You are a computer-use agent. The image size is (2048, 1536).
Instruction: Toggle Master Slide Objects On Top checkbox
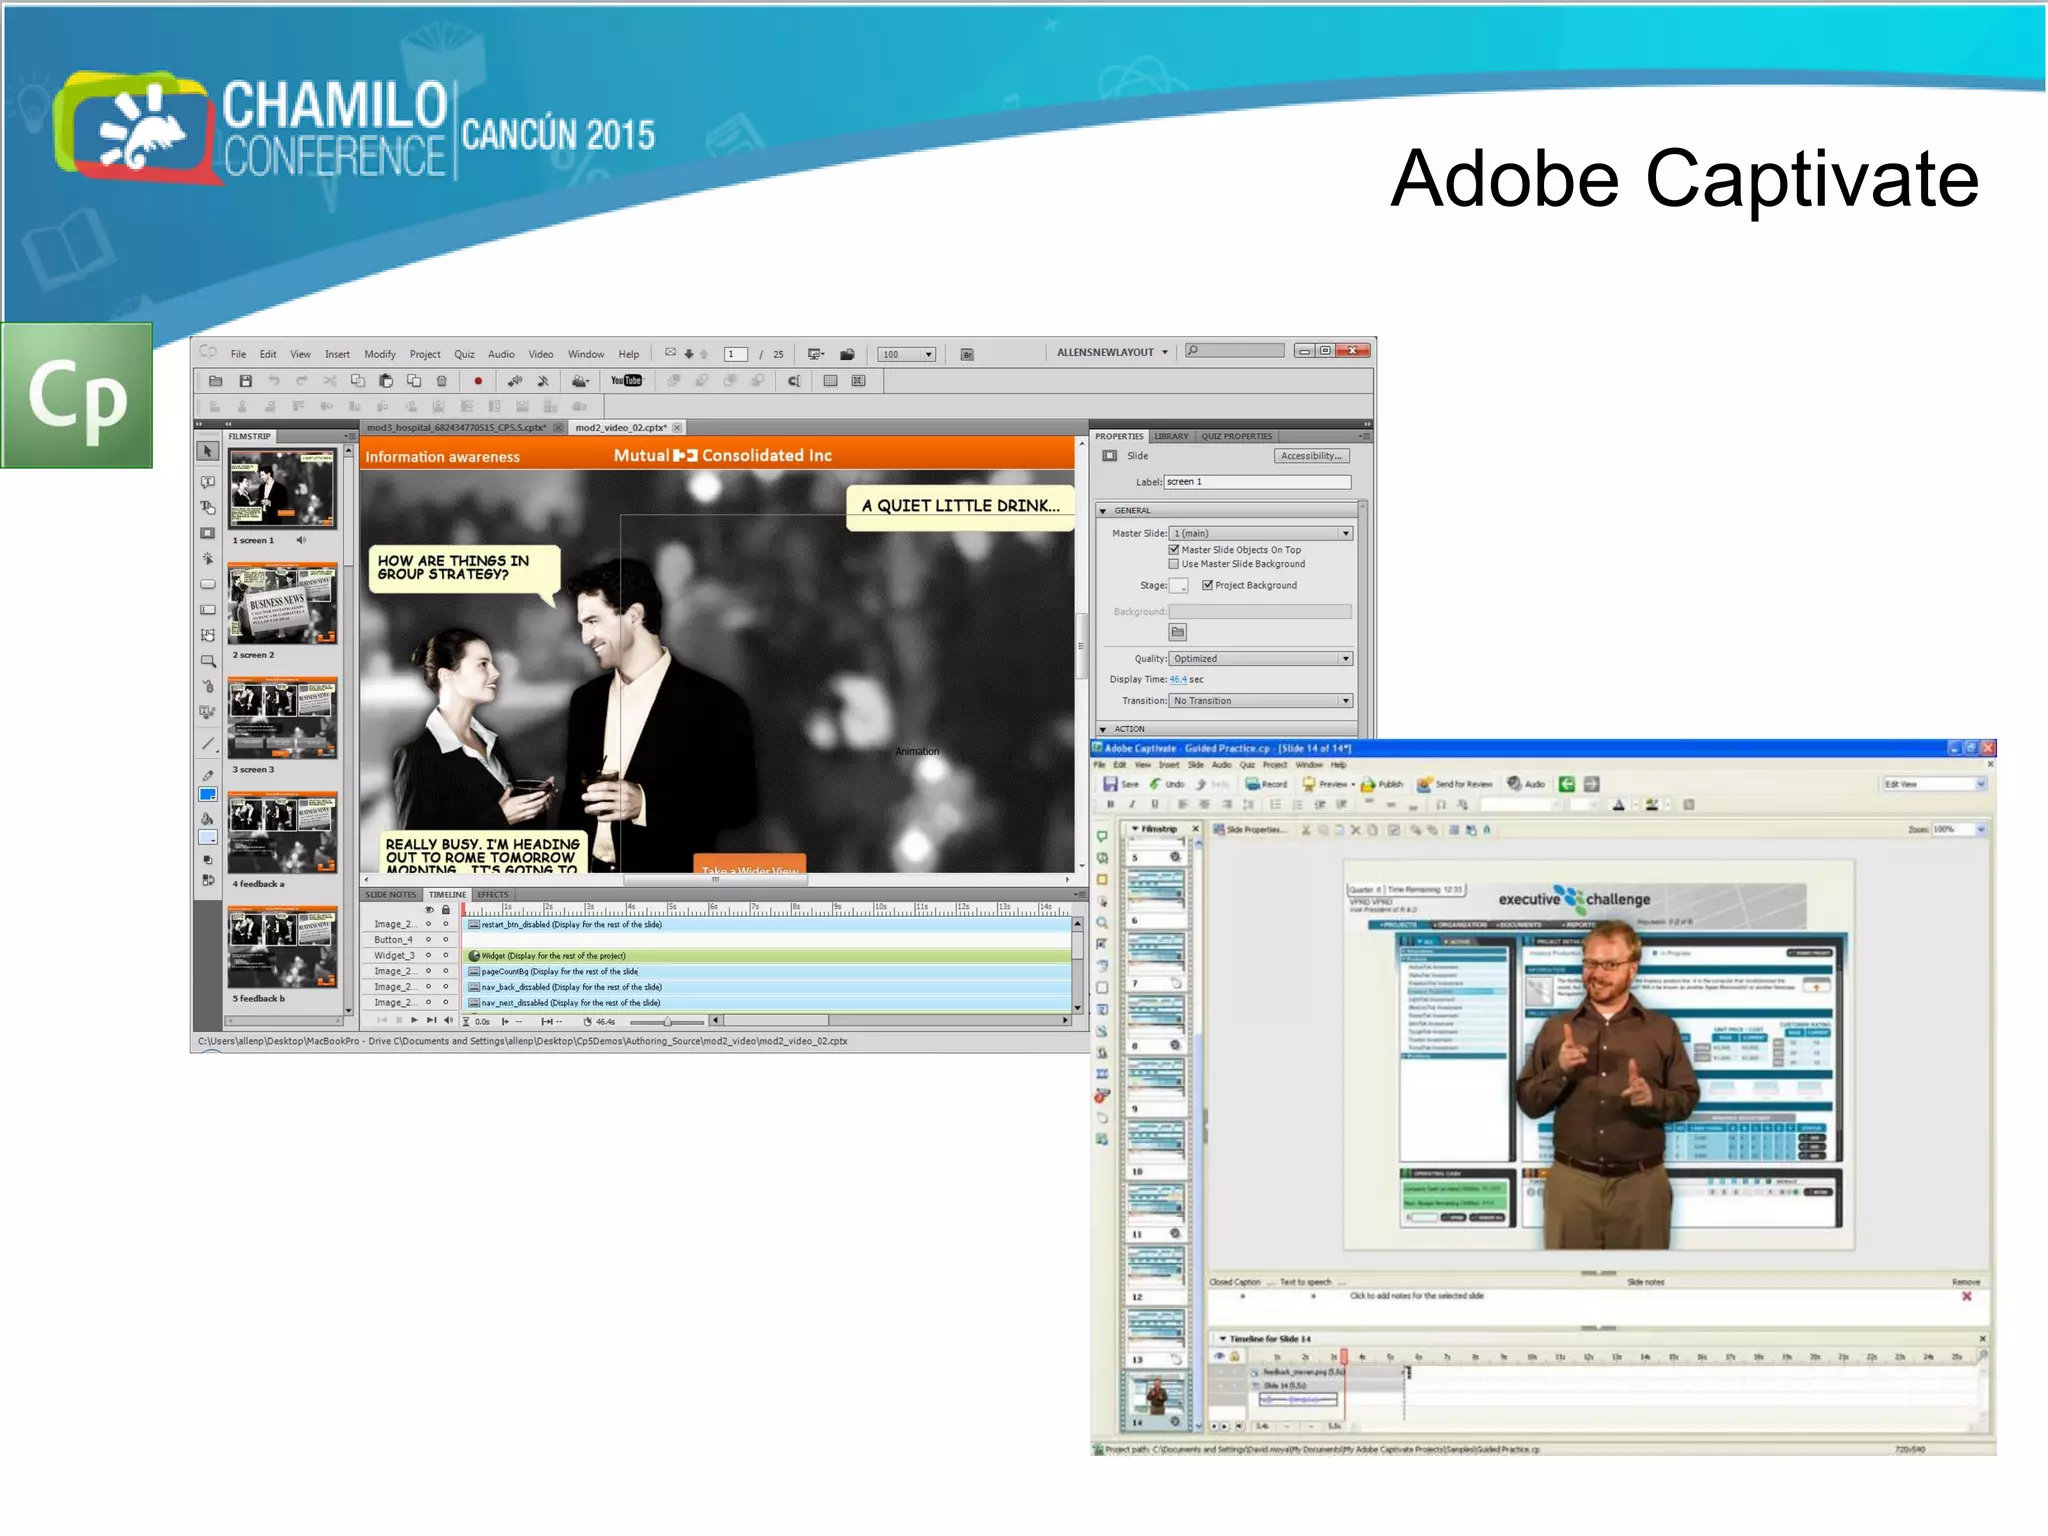(1174, 550)
